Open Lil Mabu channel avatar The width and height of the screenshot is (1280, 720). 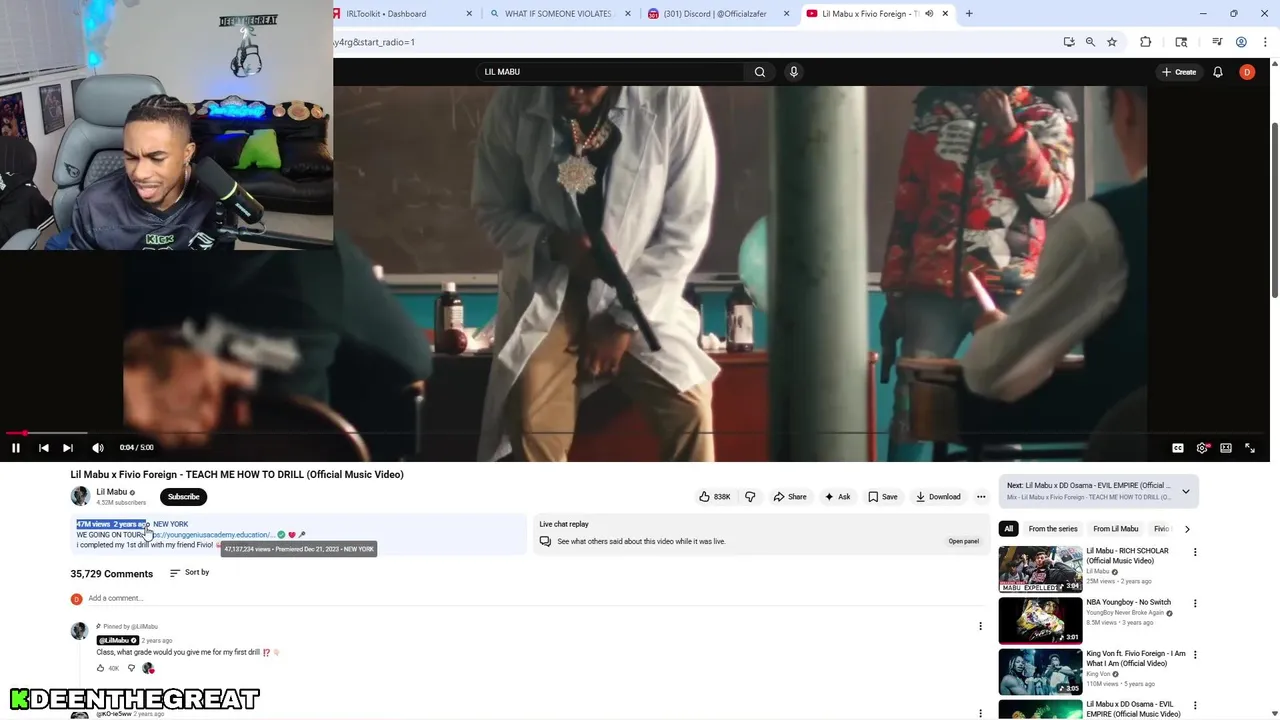click(x=80, y=497)
